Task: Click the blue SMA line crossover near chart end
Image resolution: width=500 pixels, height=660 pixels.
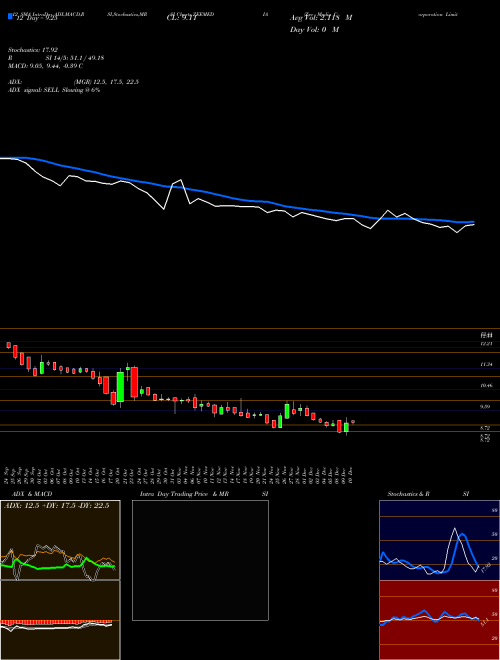Action: (415, 219)
